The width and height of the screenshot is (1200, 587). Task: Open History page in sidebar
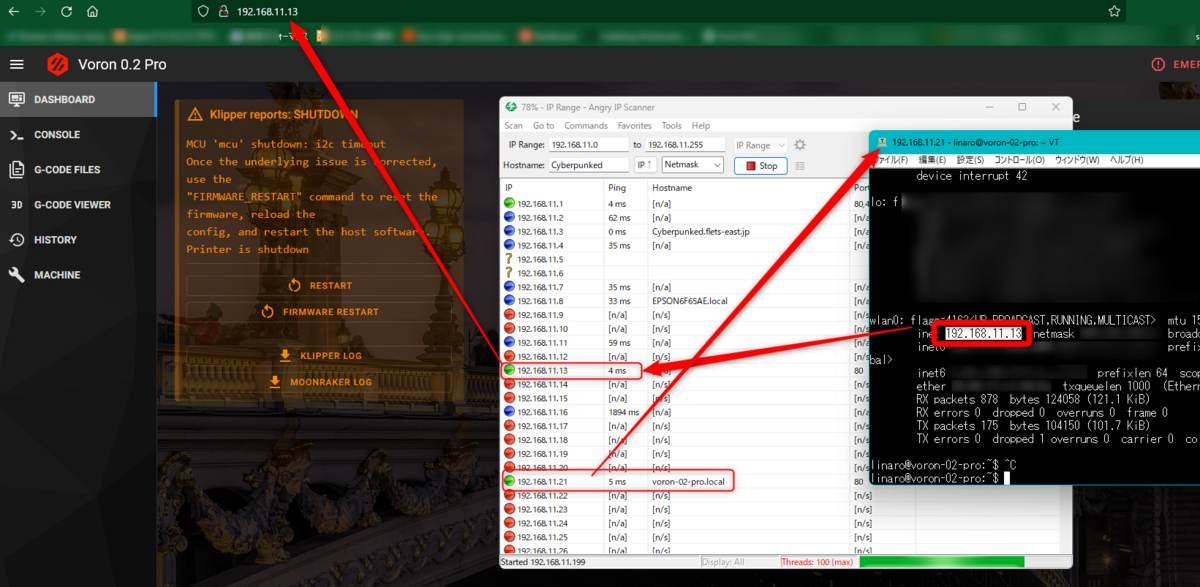(x=78, y=239)
